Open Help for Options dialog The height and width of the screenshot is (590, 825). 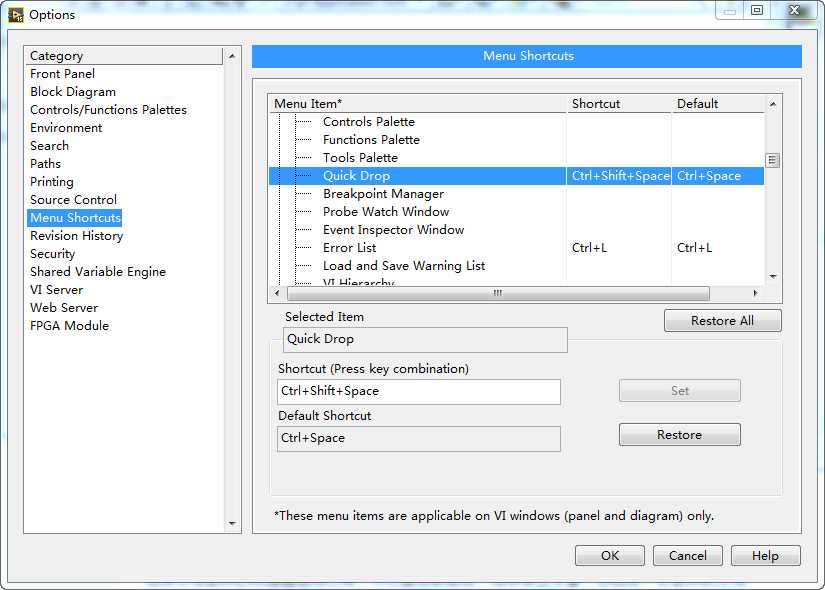point(765,556)
